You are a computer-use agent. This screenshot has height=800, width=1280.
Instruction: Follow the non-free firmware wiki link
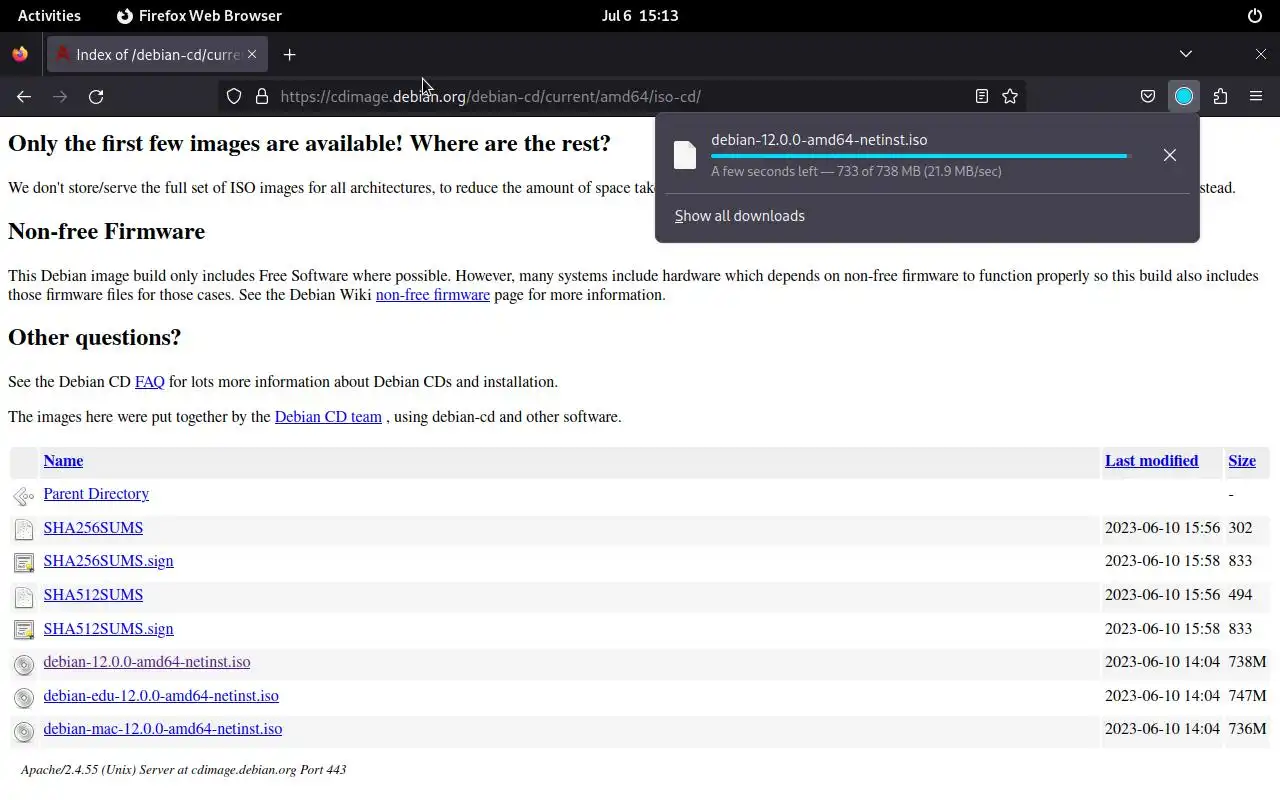click(x=433, y=295)
